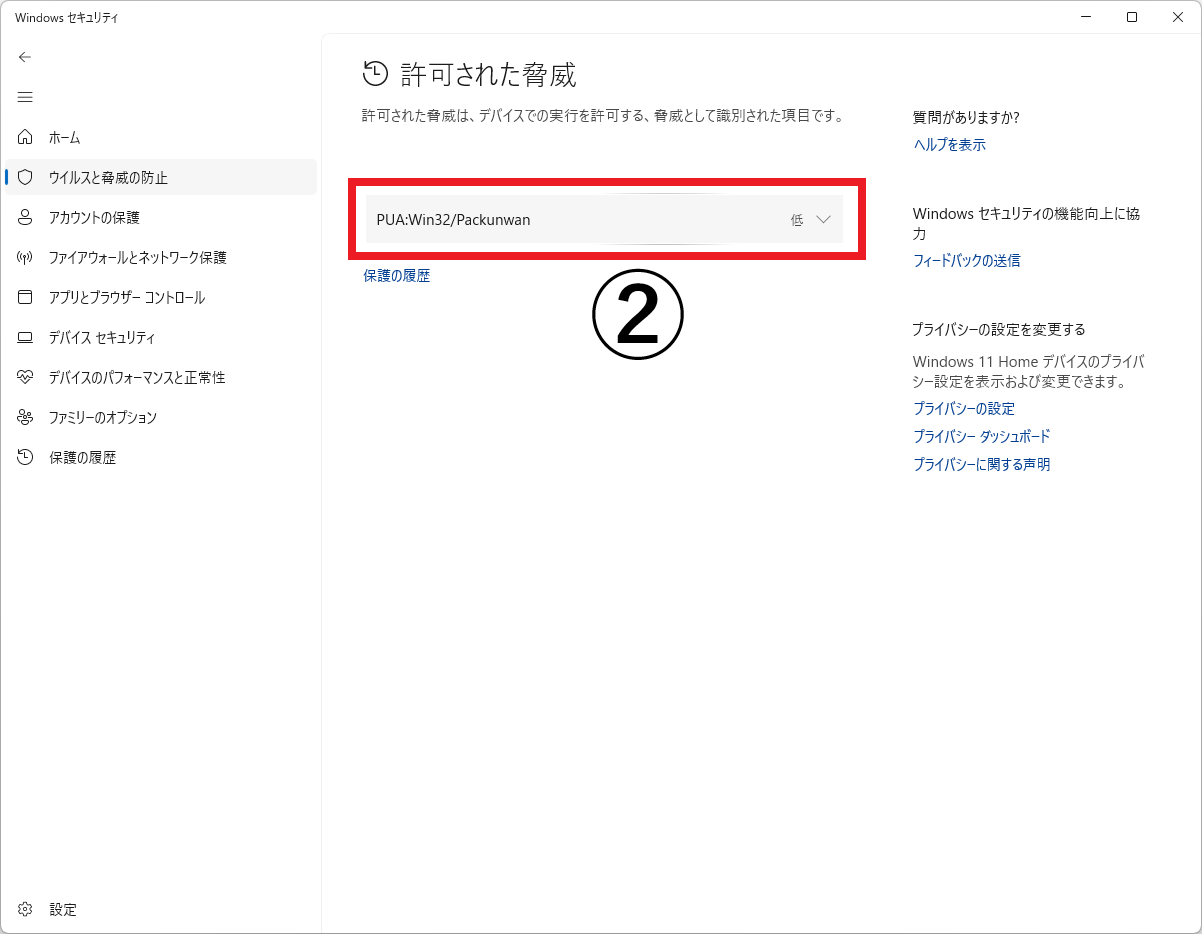Click the firewall network signal icon
Viewport: 1202px width, 934px height.
[26, 257]
